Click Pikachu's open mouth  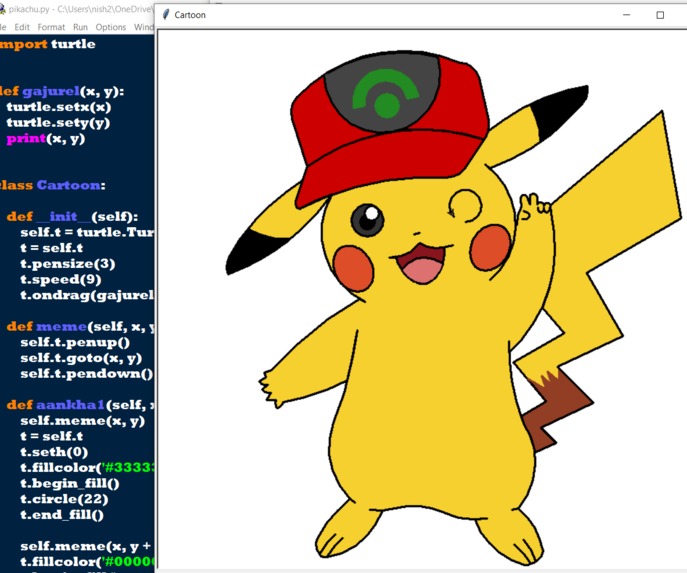click(421, 263)
